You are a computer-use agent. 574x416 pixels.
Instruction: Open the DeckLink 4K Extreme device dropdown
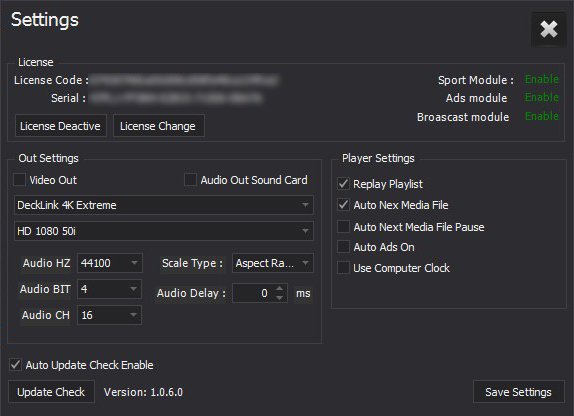coord(164,205)
